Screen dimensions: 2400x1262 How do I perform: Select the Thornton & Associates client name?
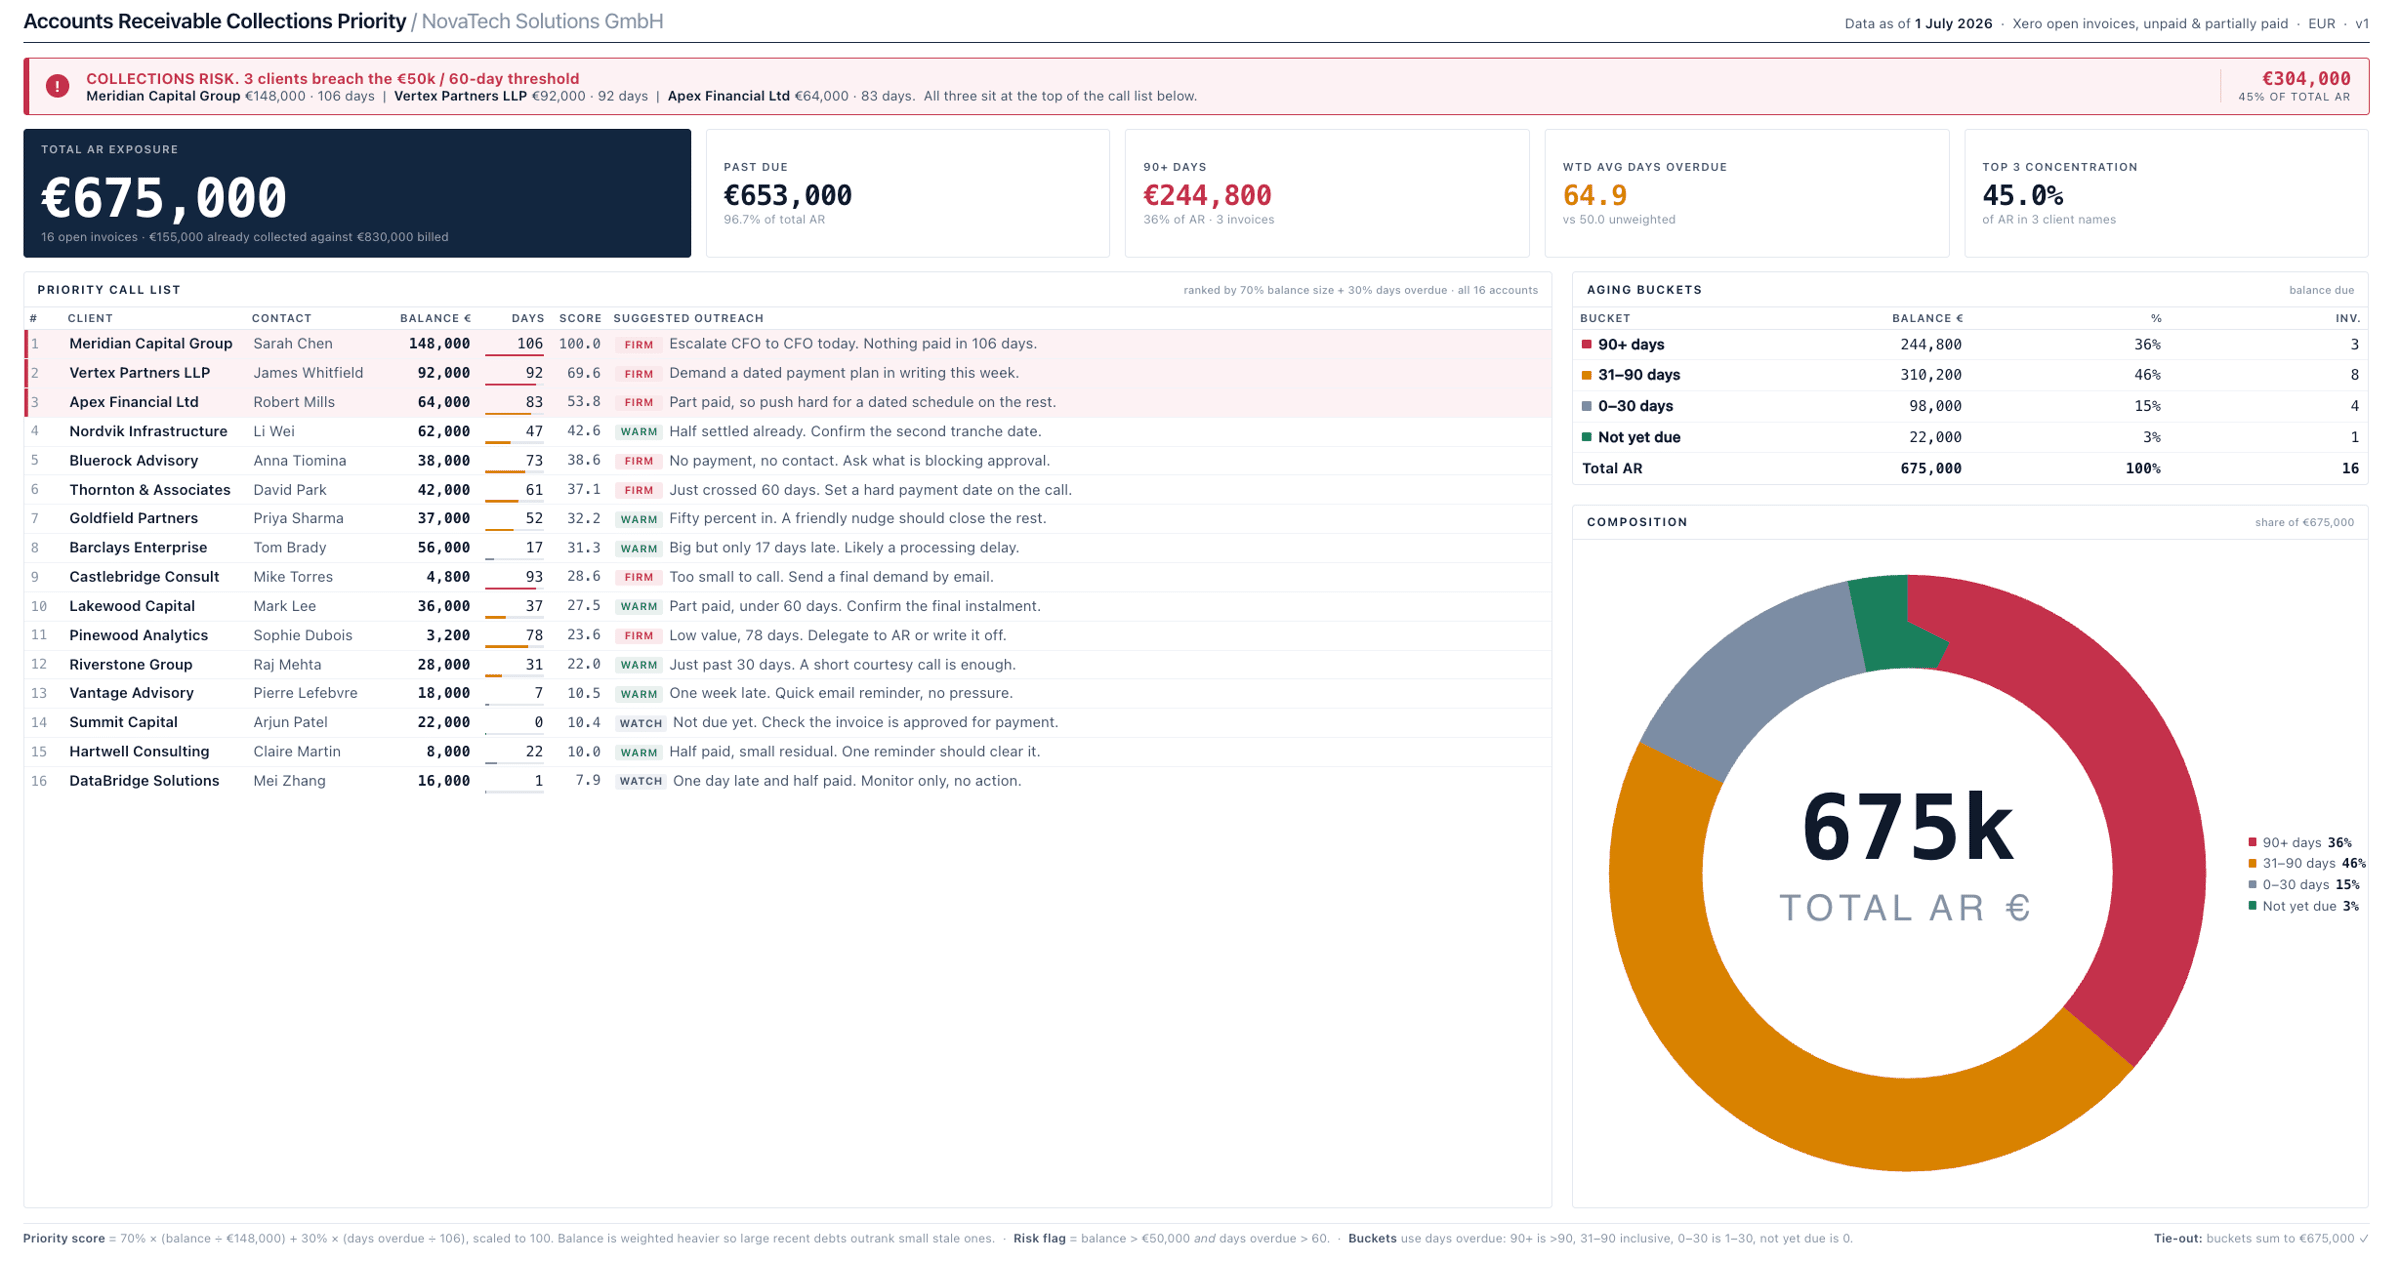coord(150,489)
